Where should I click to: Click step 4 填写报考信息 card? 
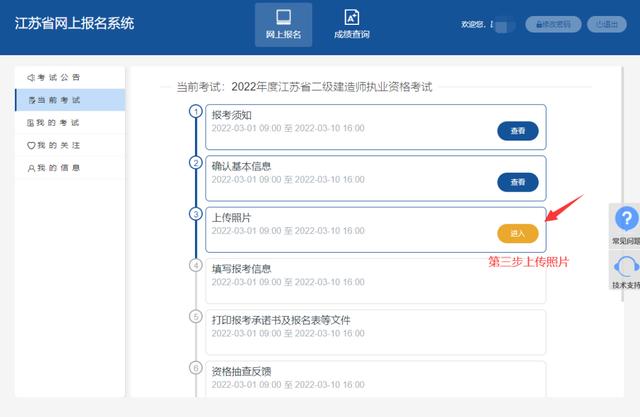375,280
